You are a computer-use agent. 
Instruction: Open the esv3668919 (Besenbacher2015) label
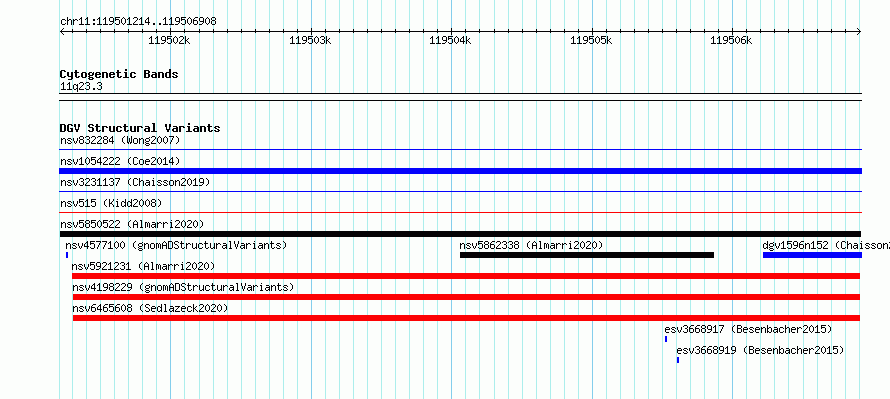[x=760, y=350]
